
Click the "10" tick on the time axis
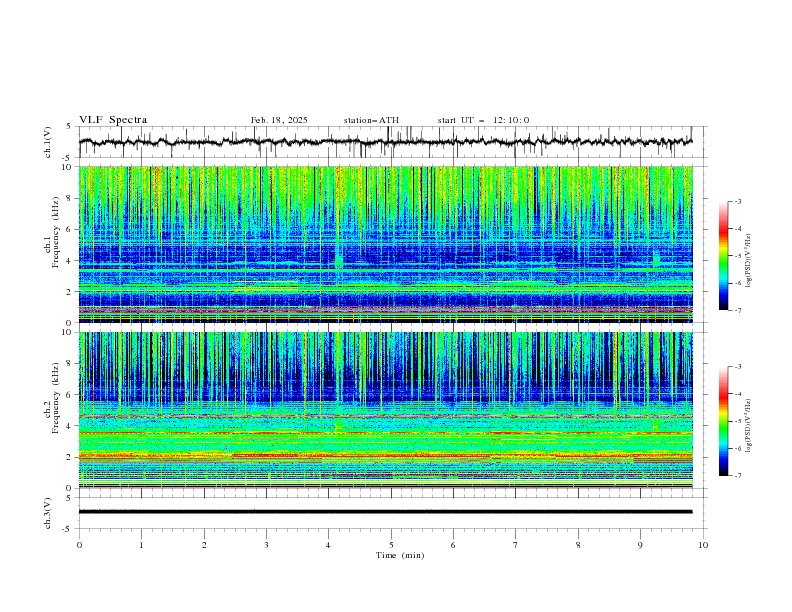[703, 545]
